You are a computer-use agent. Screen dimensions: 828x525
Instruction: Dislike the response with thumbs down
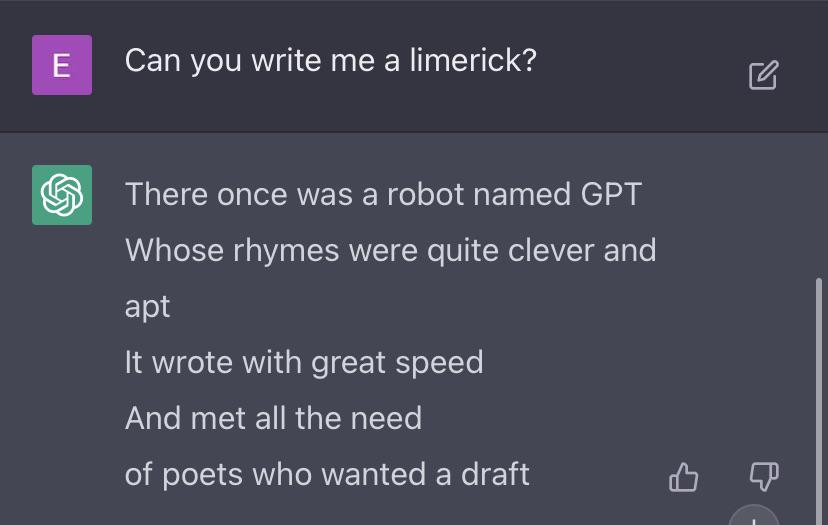point(764,477)
